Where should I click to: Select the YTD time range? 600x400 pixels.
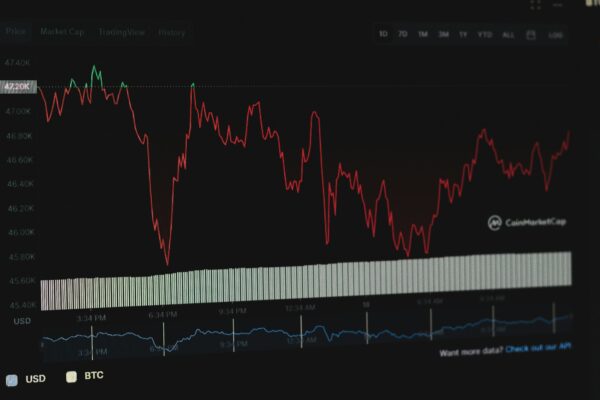coord(484,35)
